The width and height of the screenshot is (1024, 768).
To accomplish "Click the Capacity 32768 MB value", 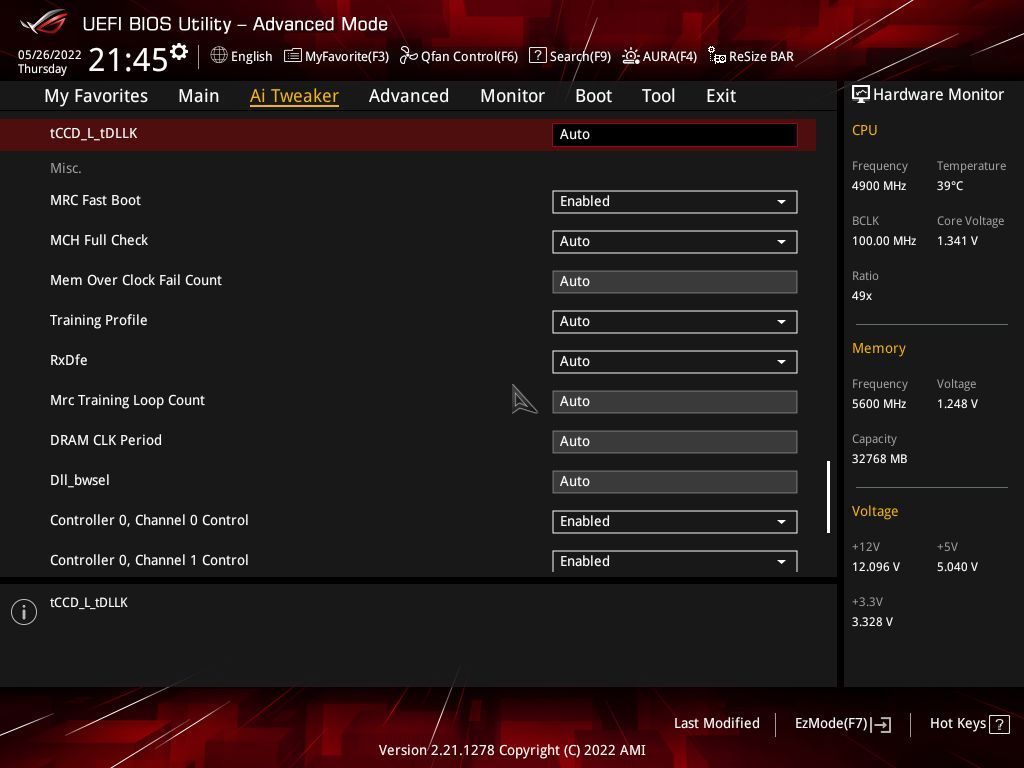I will point(879,459).
